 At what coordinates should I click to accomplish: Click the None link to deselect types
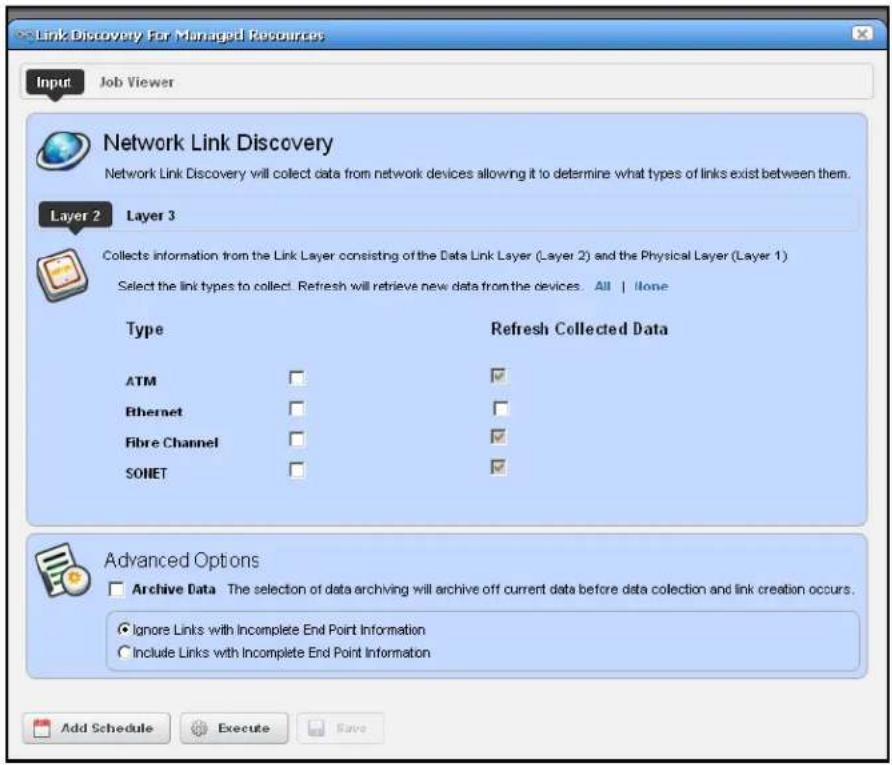click(651, 286)
